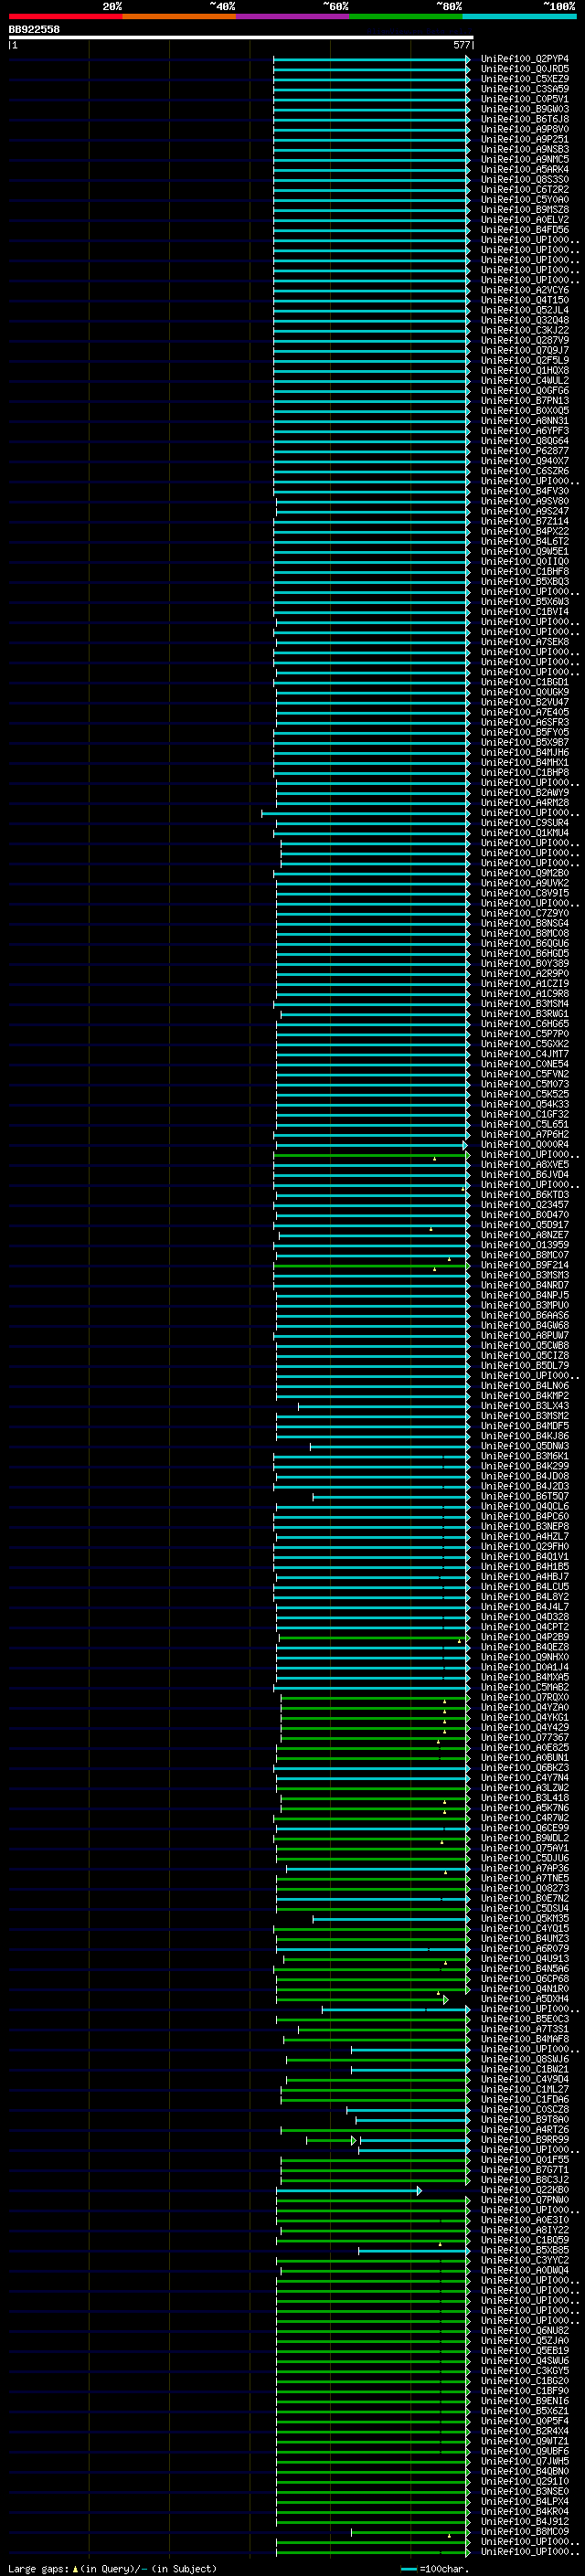Viewport: 585px width, 2576px height.
Task: Select the UniRef100_Q5D917 label
Action: [525, 1225]
